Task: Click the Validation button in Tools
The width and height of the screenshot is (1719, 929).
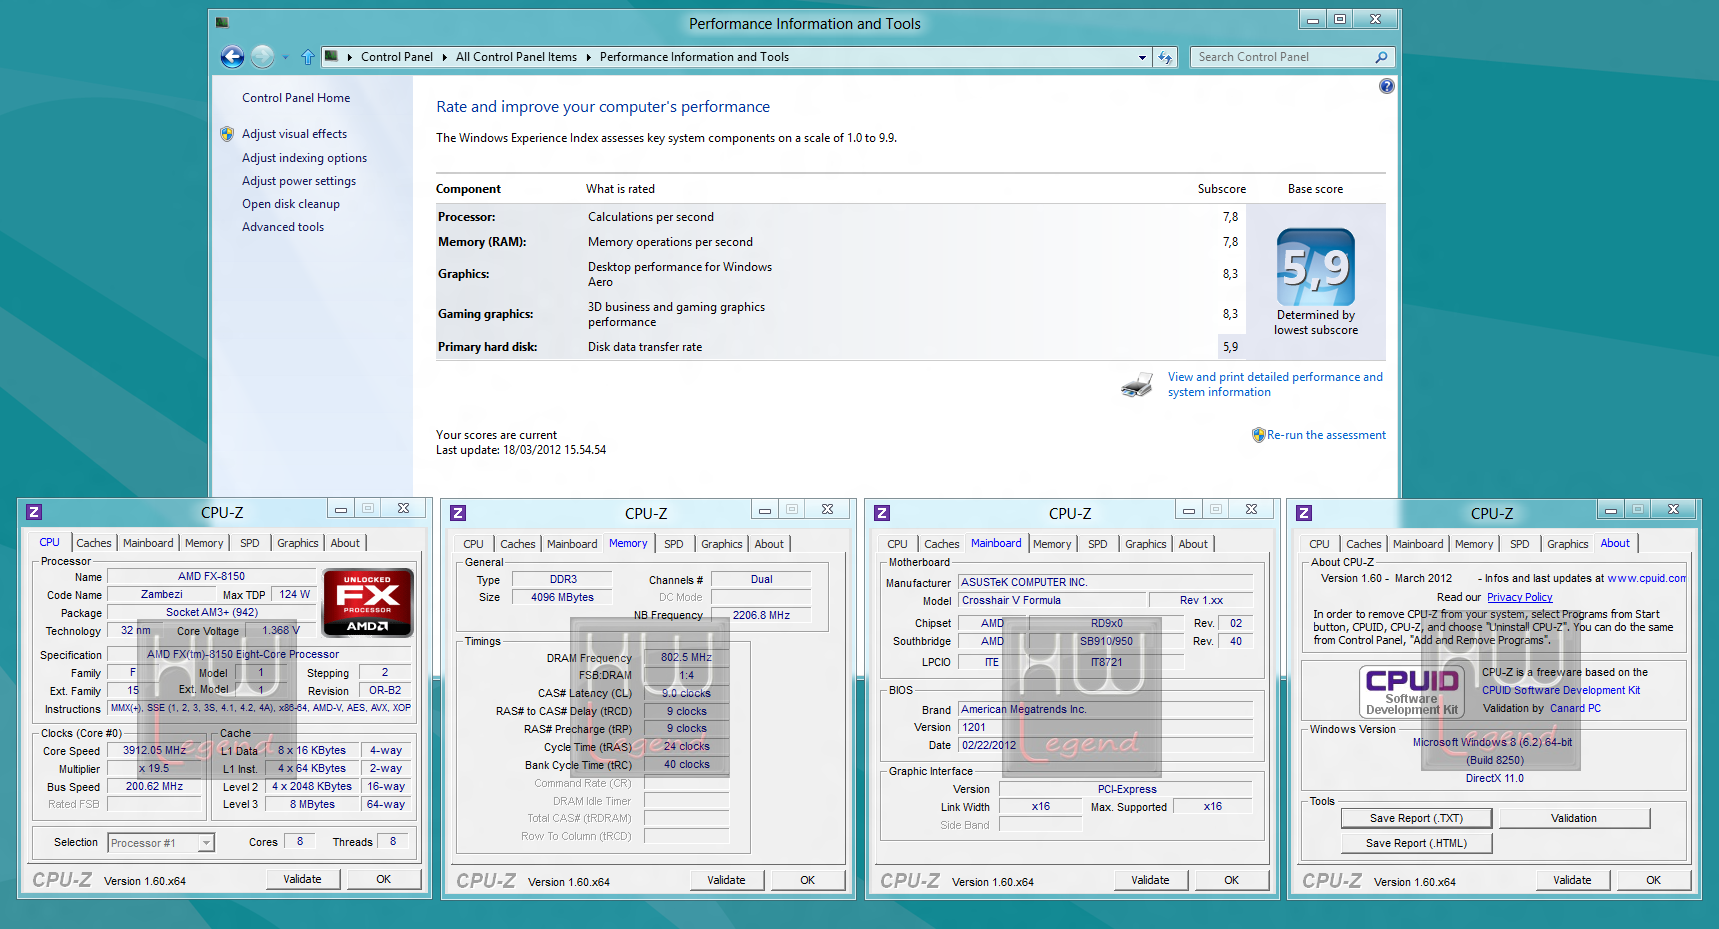Action: (x=1574, y=818)
